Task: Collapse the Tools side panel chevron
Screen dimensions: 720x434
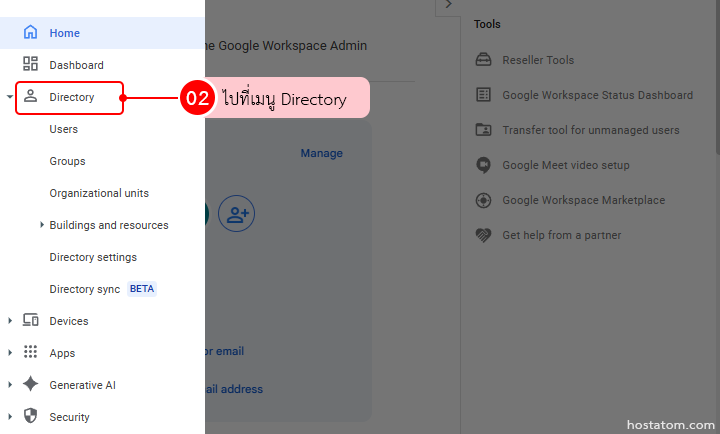Action: pos(449,5)
